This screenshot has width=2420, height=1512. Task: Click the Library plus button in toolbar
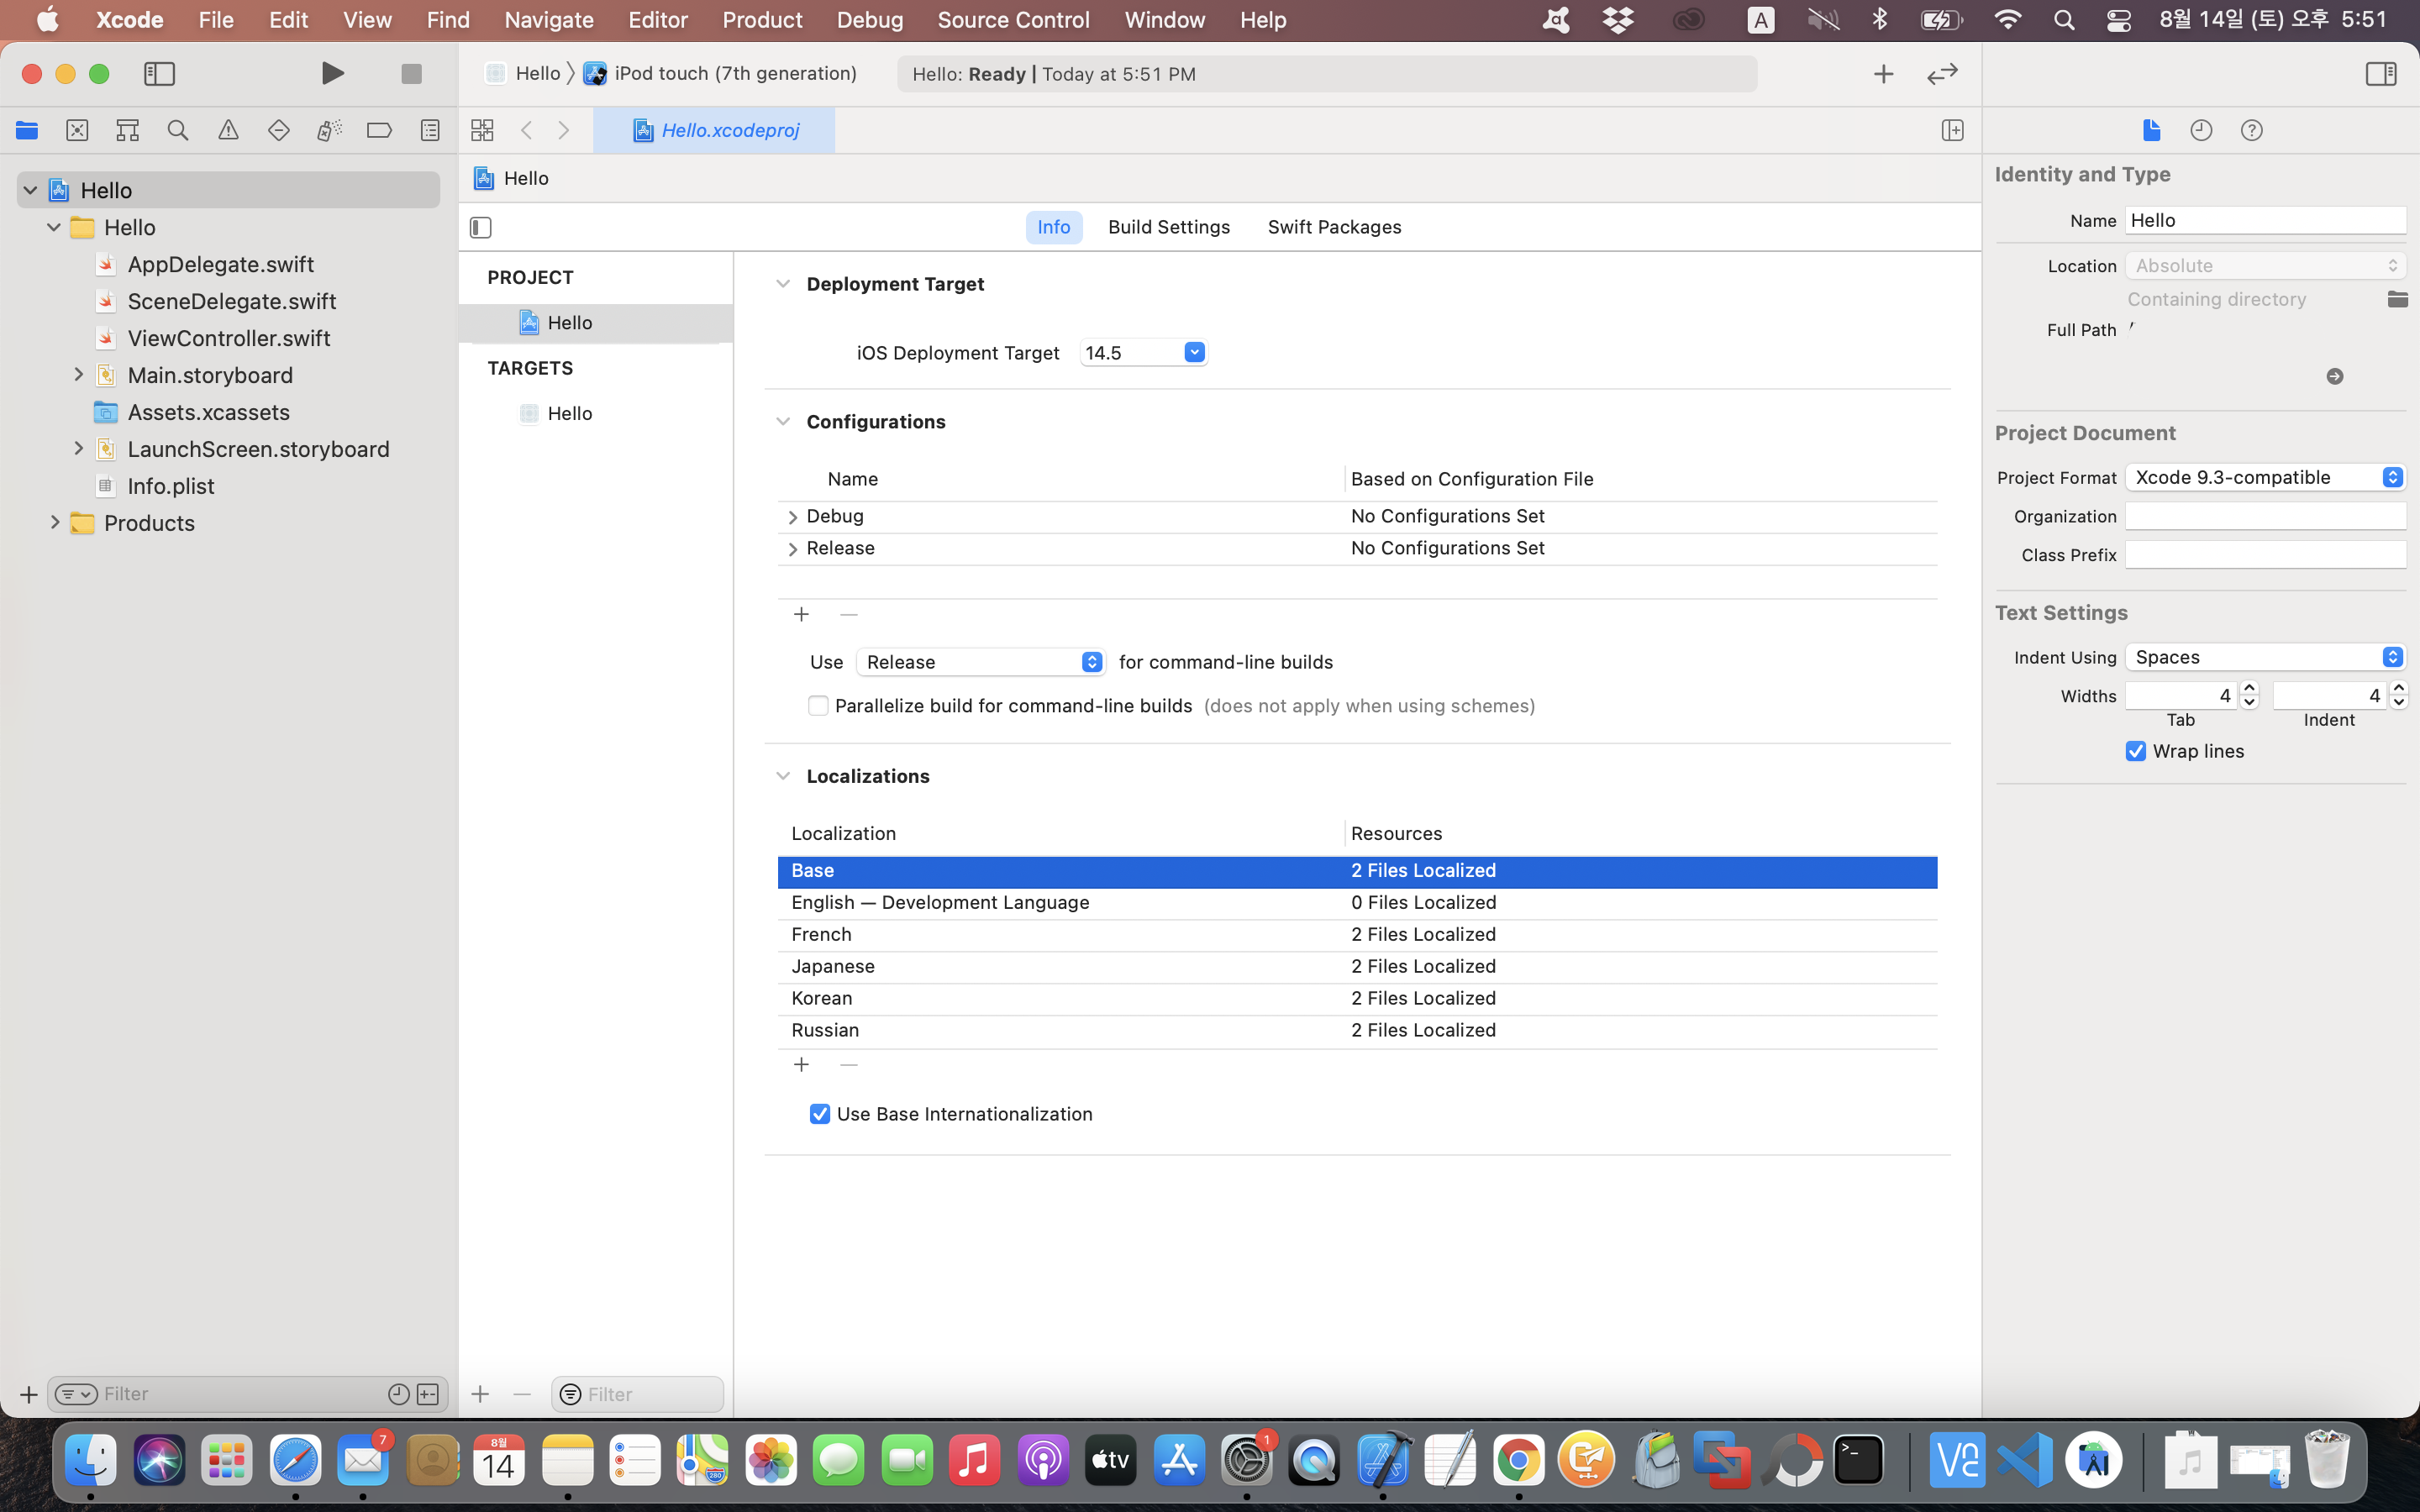[x=1883, y=74]
